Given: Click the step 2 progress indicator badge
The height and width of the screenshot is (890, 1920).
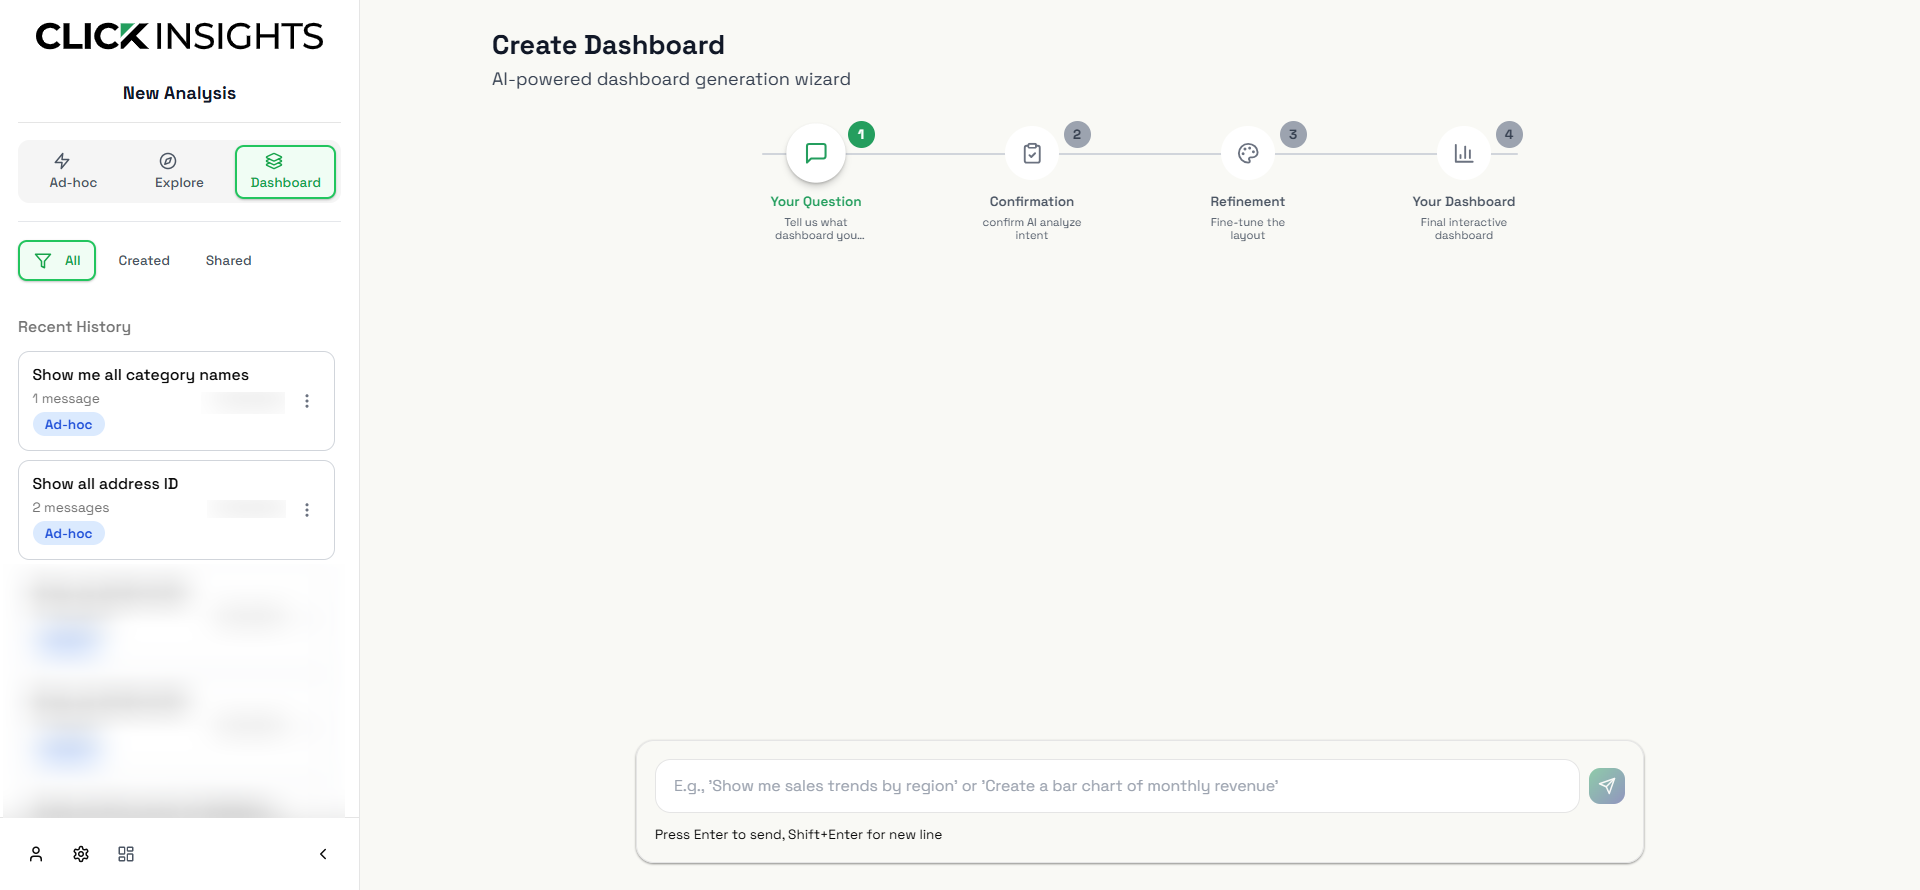Looking at the screenshot, I should (x=1077, y=134).
